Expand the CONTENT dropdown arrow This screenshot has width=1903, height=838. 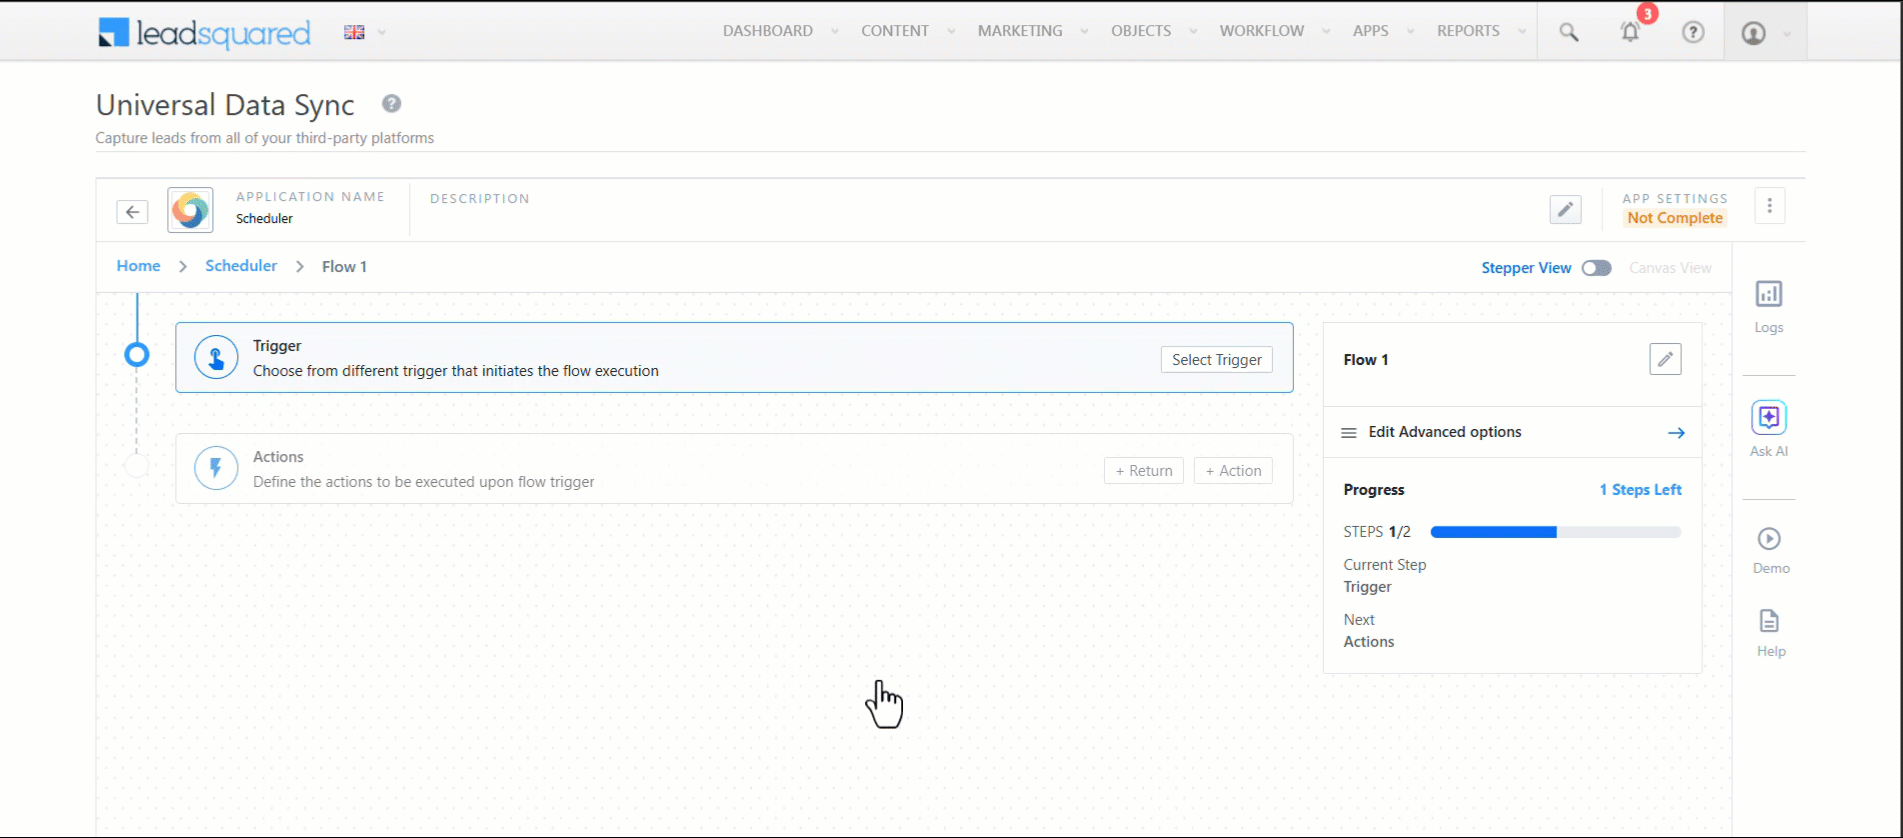951,31
